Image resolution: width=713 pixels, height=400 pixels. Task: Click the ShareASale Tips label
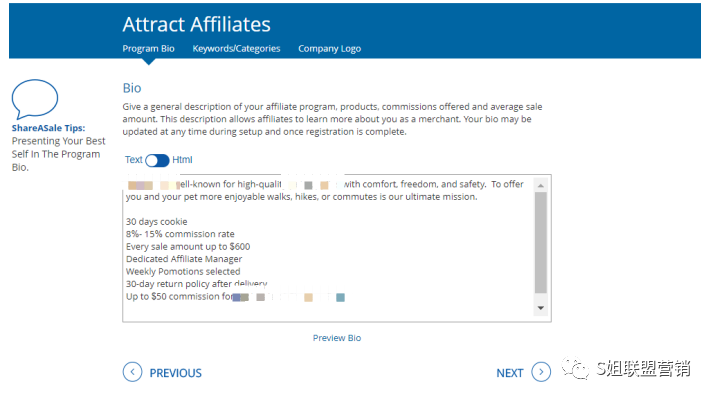click(x=49, y=128)
